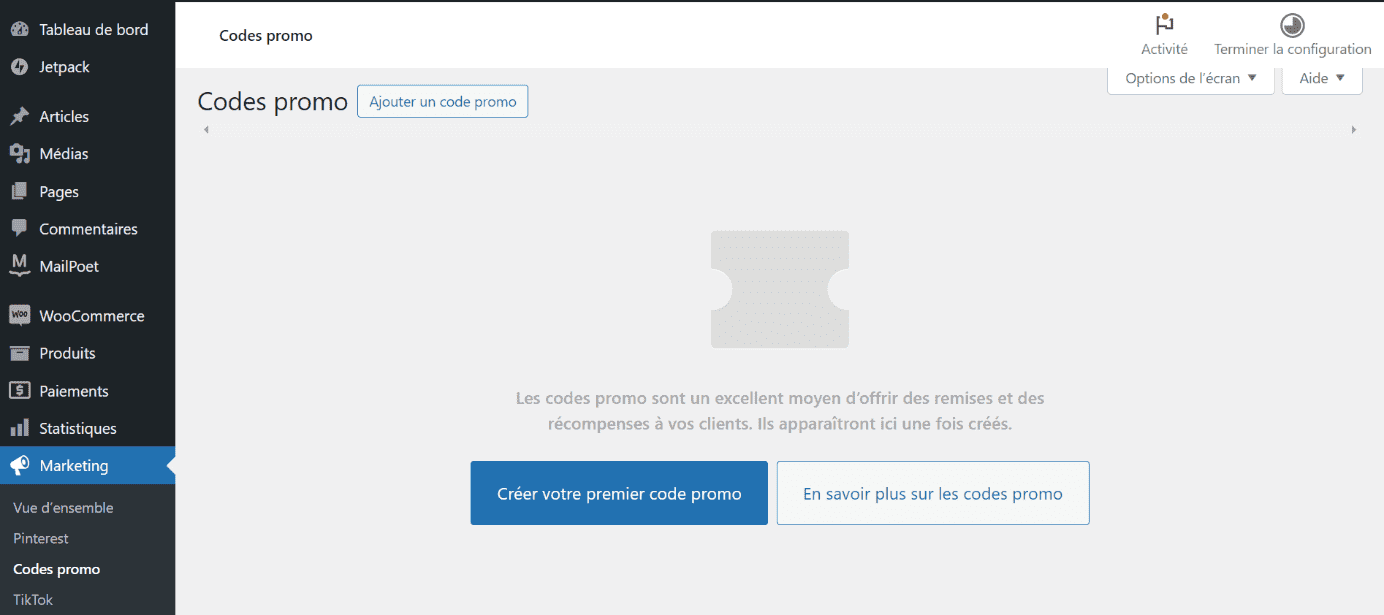The image size is (1384, 615).
Task: Click Activité label in top bar
Action: point(1164,49)
